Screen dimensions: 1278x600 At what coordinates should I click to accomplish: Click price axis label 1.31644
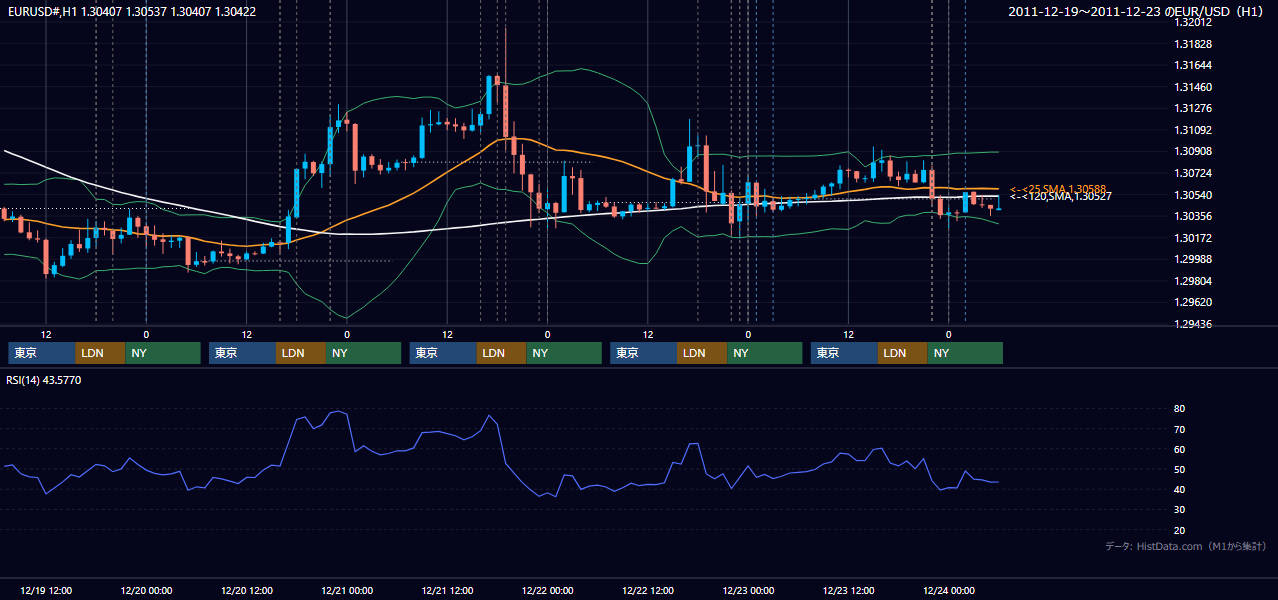[1193, 66]
